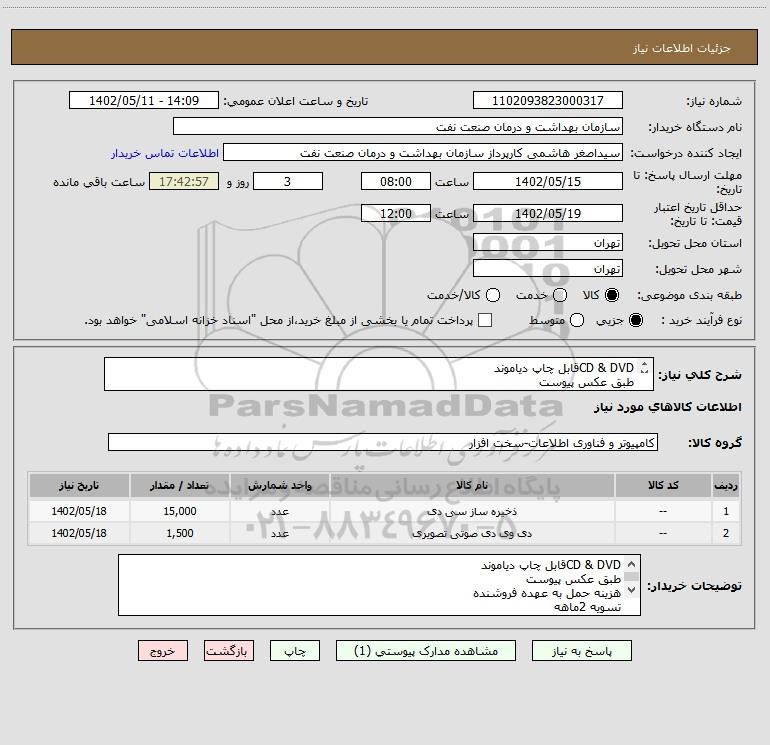Click the remaining time 17:42:57 field
Image resolution: width=770 pixels, height=745 pixels.
coord(184,181)
